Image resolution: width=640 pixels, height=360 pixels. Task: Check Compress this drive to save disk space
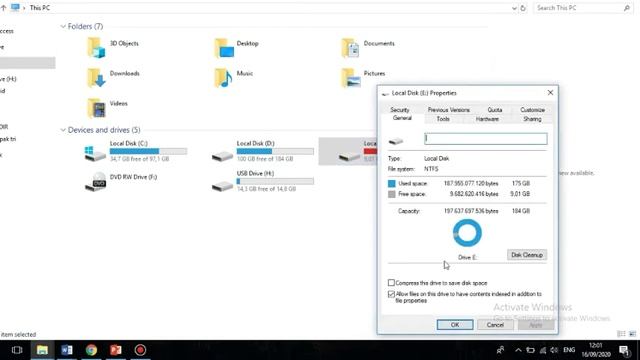(391, 282)
